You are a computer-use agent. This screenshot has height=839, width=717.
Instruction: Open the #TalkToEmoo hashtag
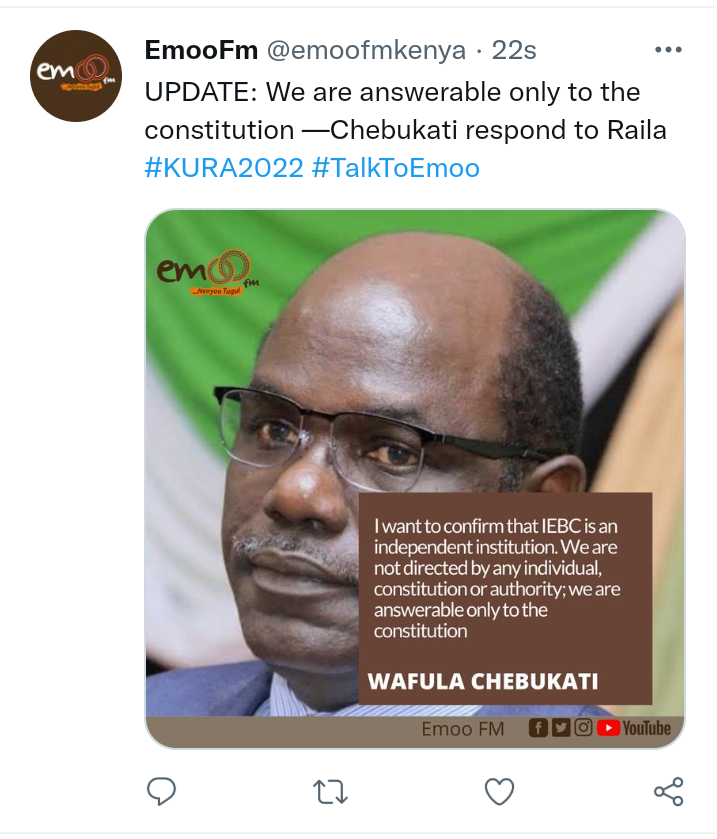[395, 168]
